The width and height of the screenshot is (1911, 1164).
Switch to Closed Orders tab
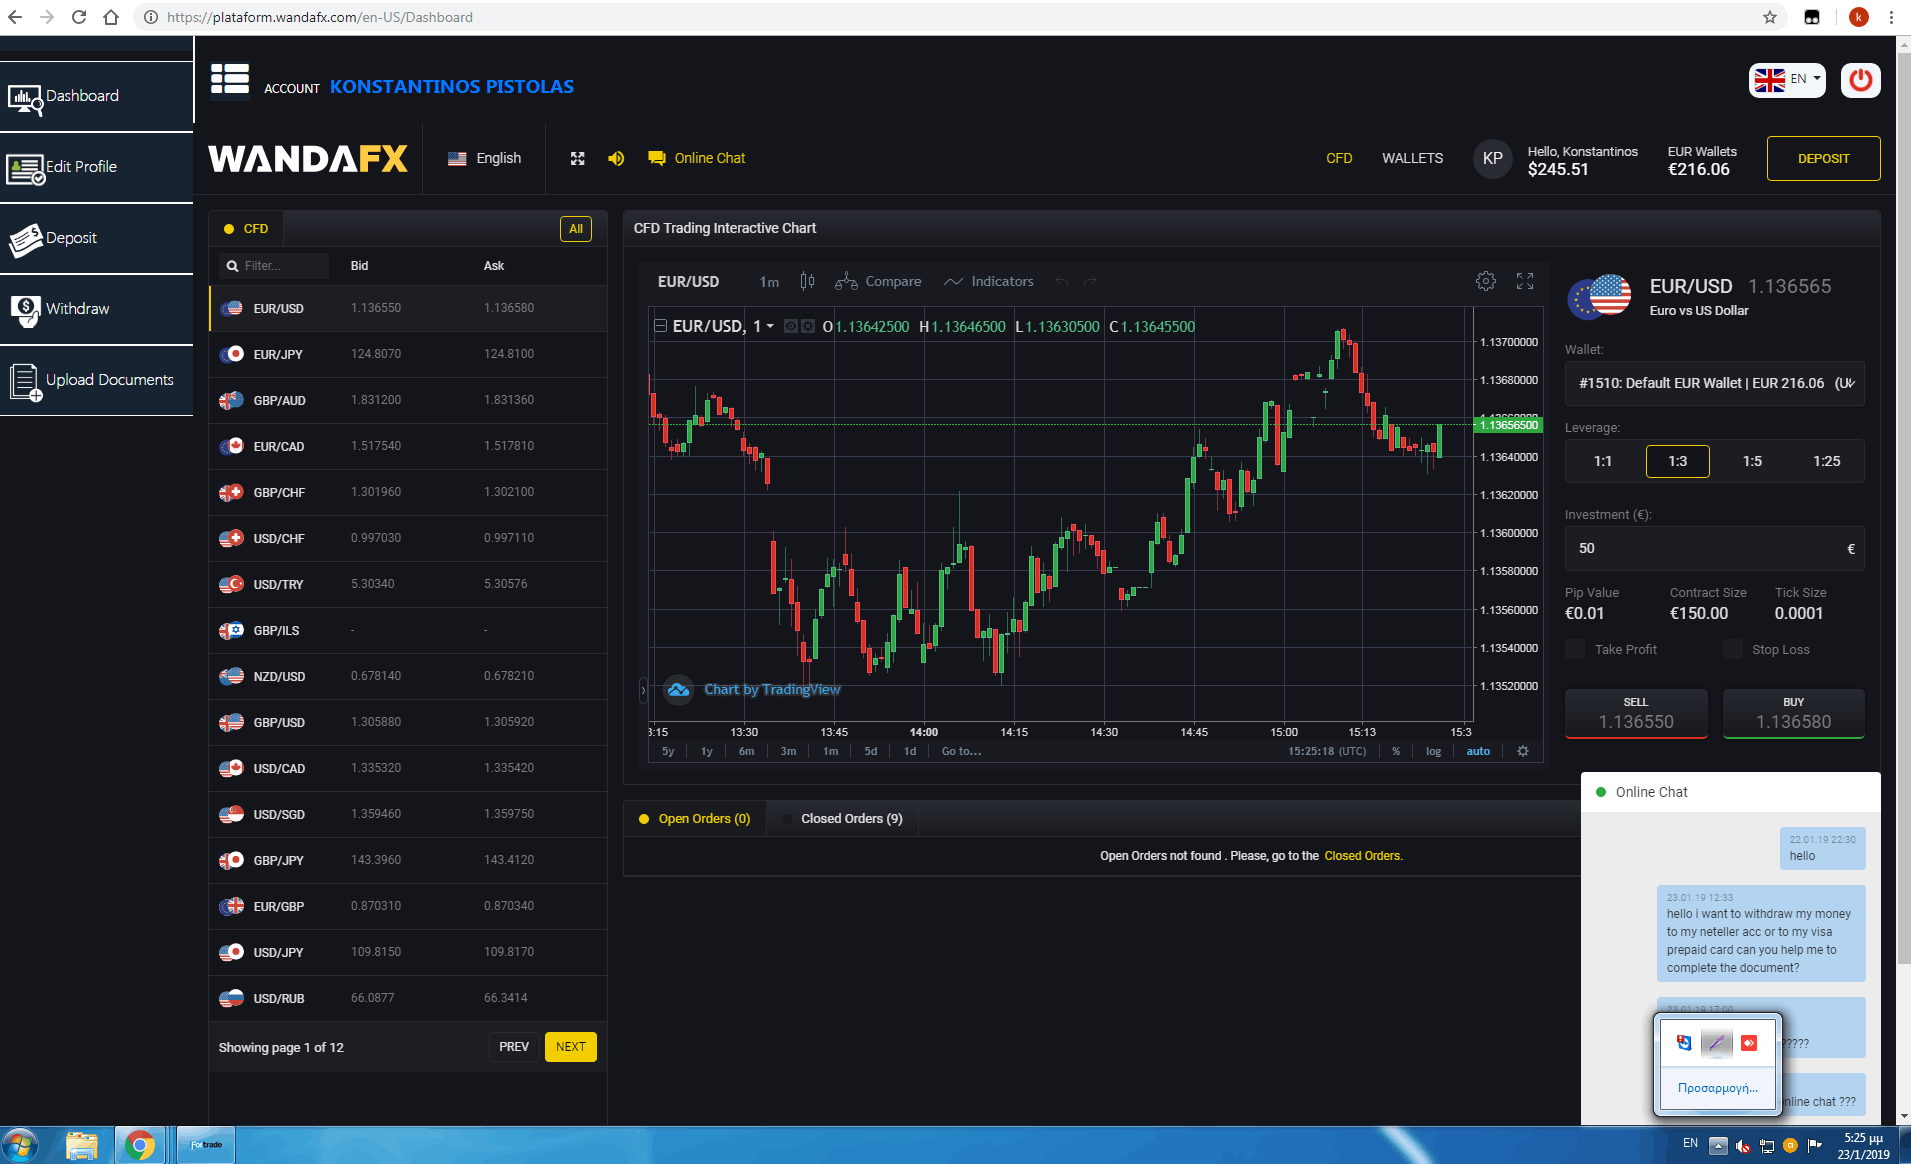point(851,819)
